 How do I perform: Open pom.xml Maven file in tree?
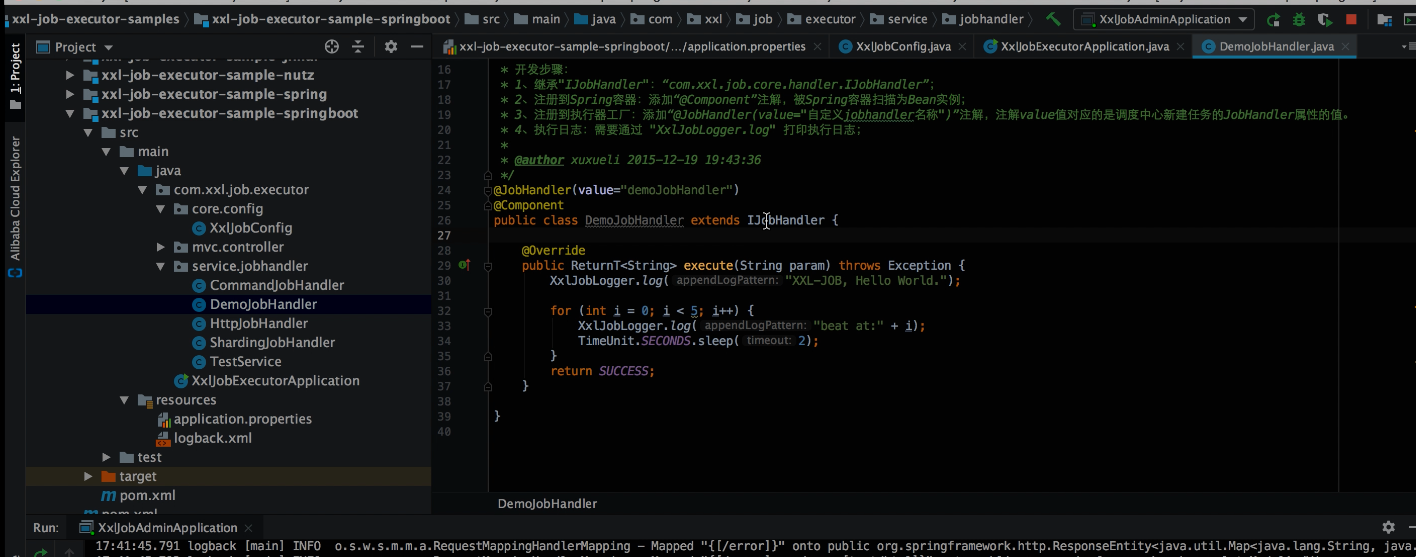pyautogui.click(x=147, y=495)
